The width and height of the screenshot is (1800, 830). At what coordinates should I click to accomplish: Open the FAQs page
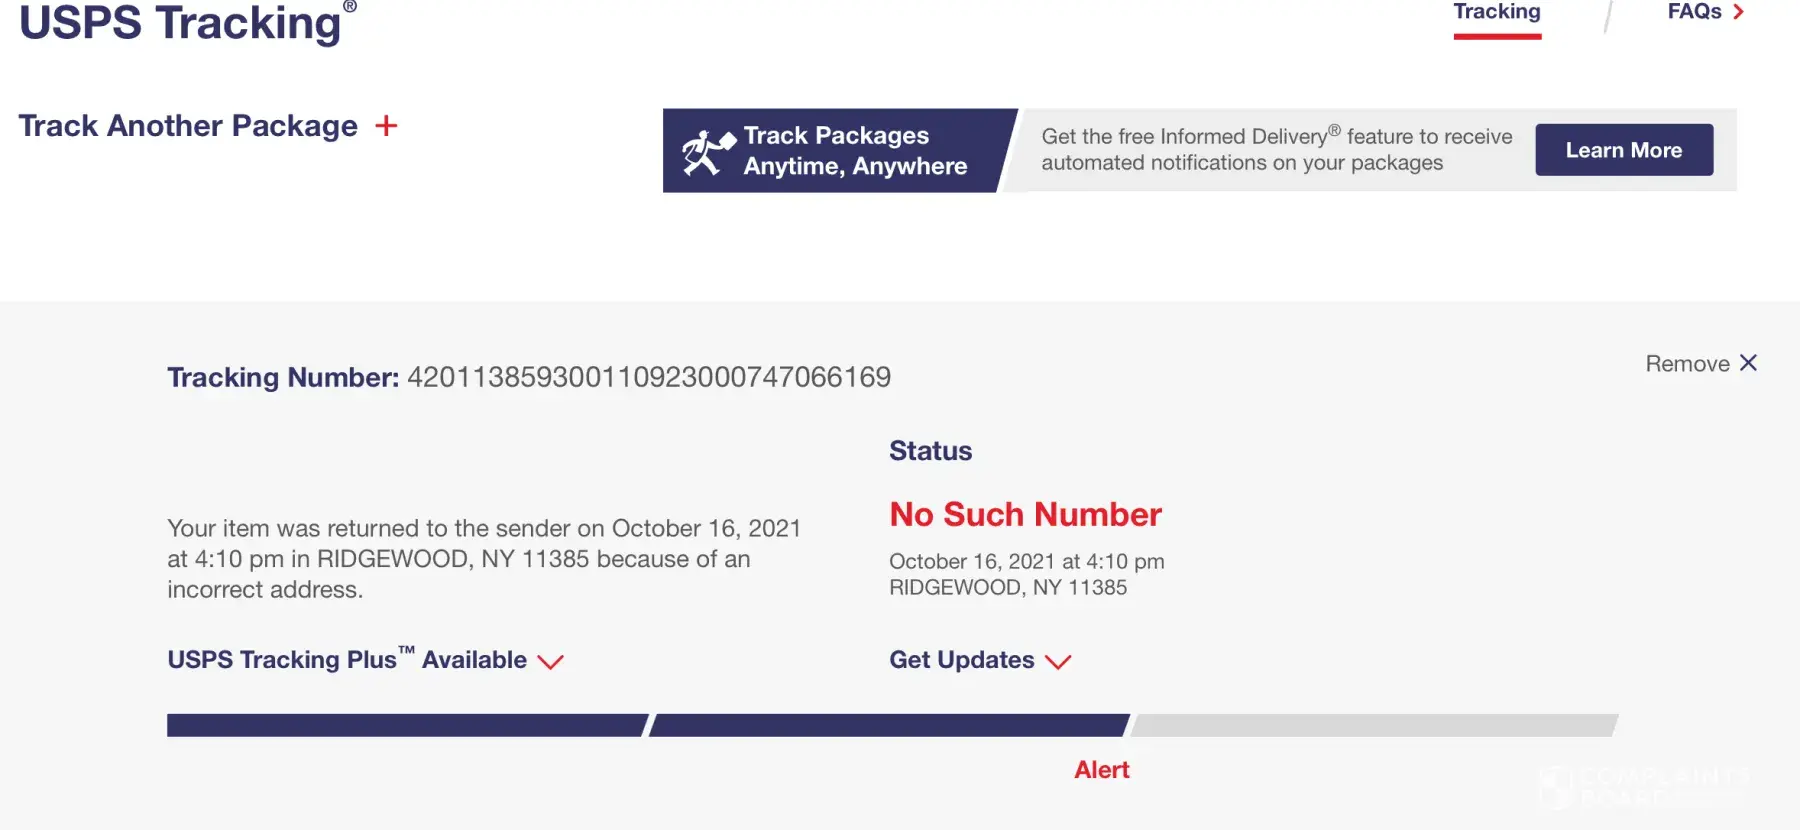click(x=1694, y=12)
